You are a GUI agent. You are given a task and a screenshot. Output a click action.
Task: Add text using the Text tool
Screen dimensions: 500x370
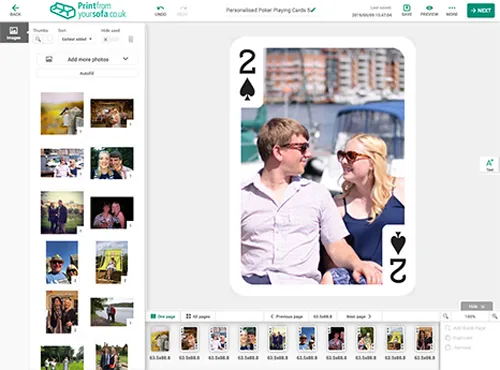click(x=489, y=164)
